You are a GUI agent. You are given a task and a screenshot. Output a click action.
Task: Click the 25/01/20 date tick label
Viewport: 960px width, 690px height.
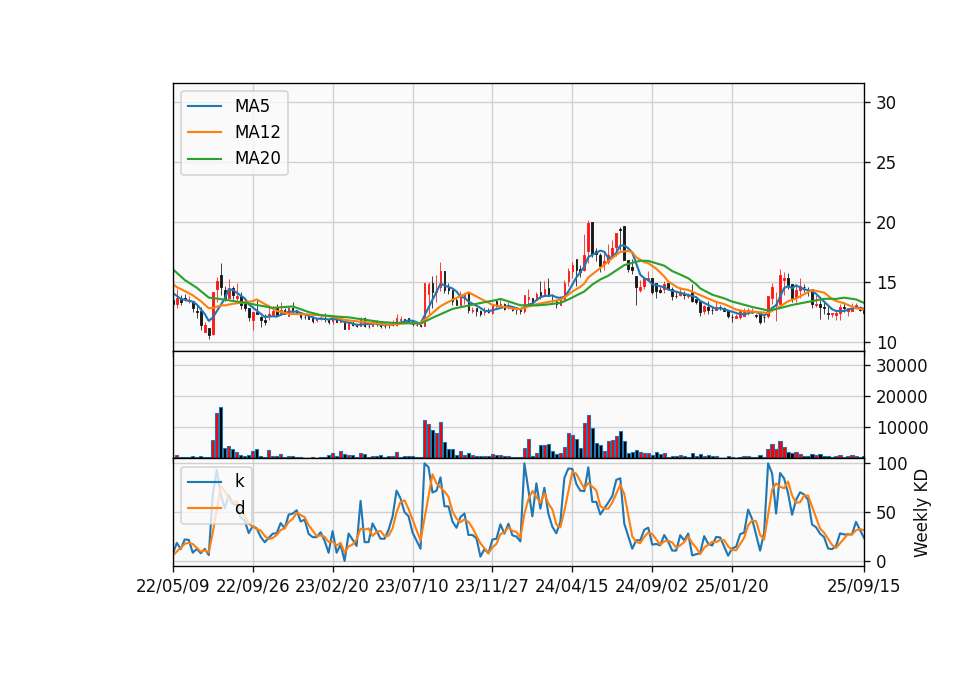732,586
